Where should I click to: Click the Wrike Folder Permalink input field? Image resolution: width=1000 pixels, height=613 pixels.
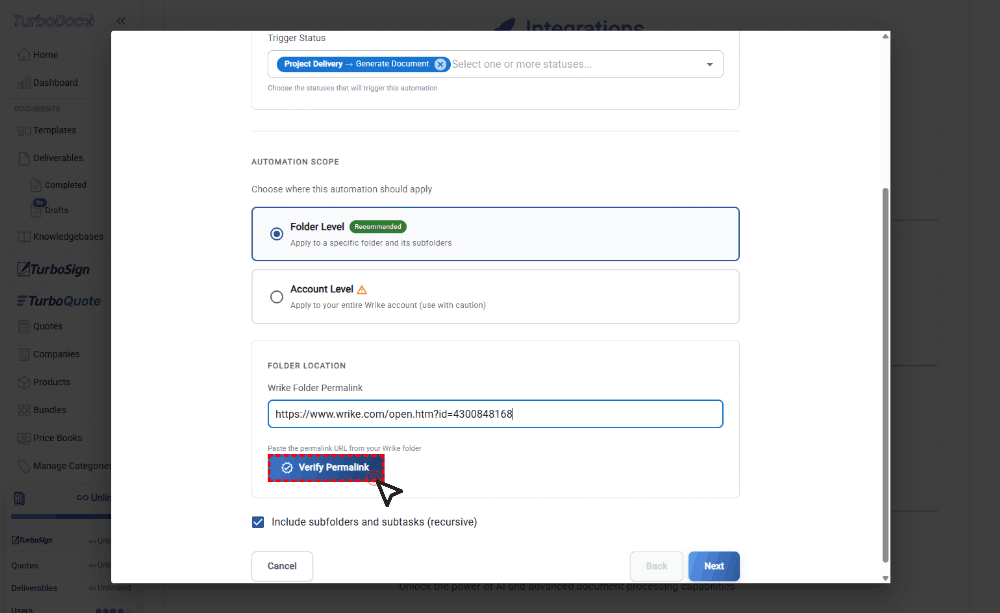[495, 414]
